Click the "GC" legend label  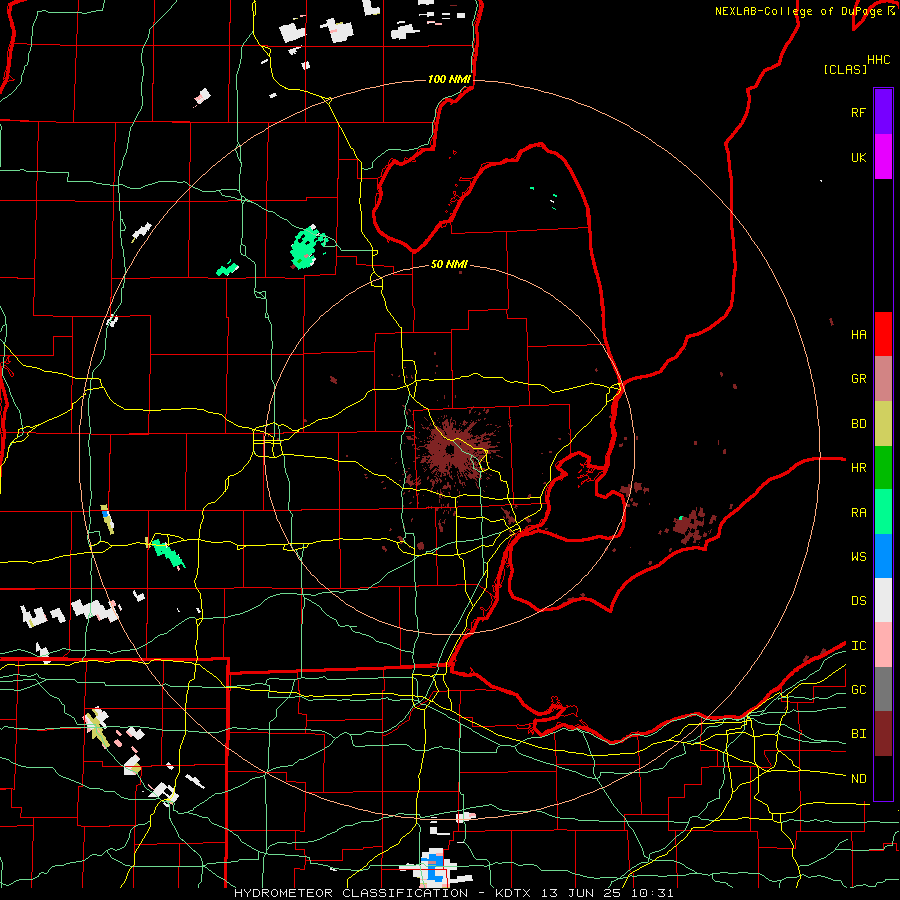tap(858, 690)
